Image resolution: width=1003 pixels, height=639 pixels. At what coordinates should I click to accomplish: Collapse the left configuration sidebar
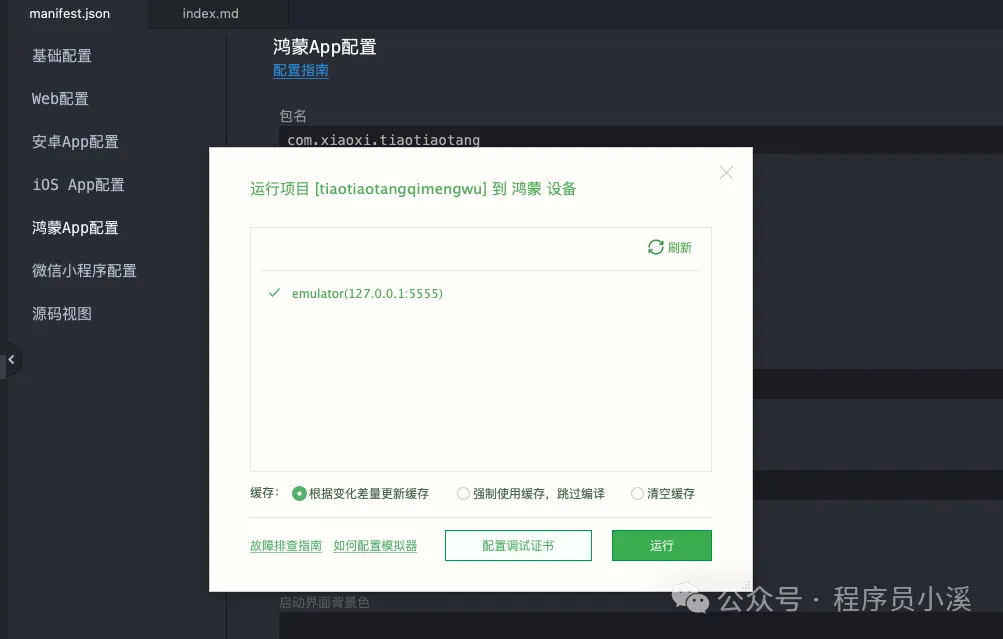(x=11, y=358)
